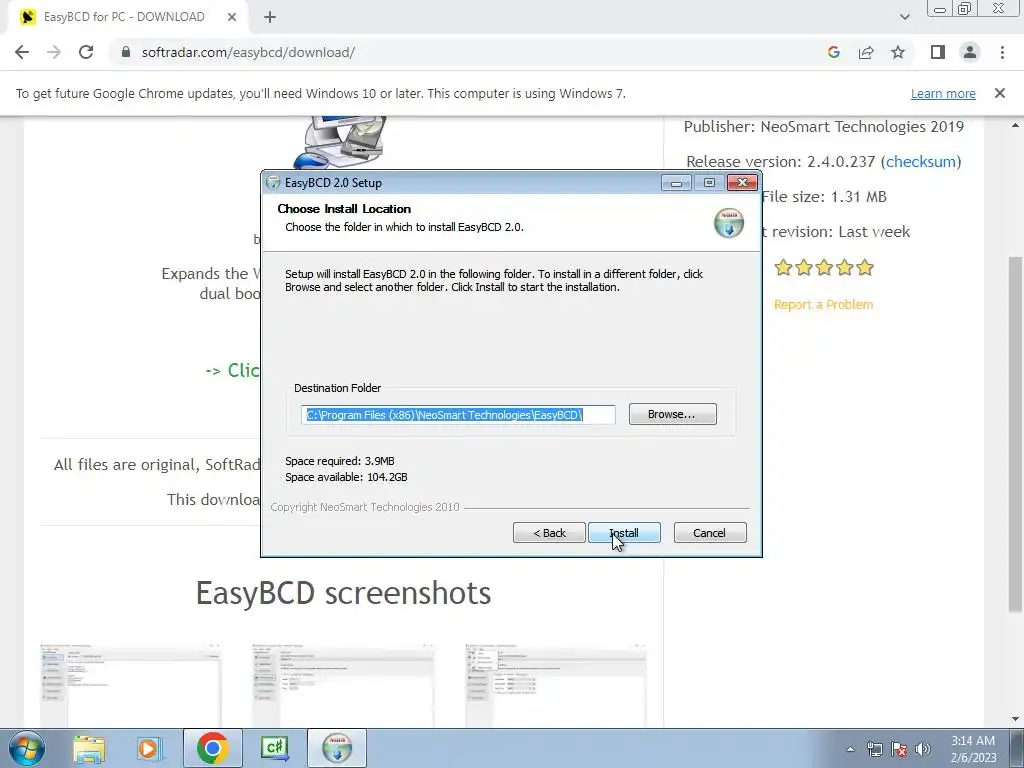Screen dimensions: 1024x768
Task: Open Windows Explorer from the taskbar
Action: 89,748
